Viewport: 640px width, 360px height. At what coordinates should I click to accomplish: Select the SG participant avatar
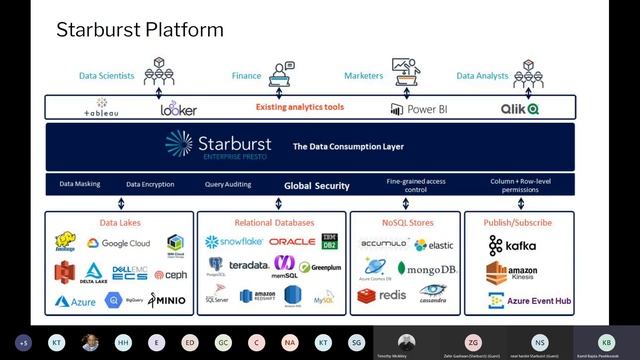(x=356, y=343)
